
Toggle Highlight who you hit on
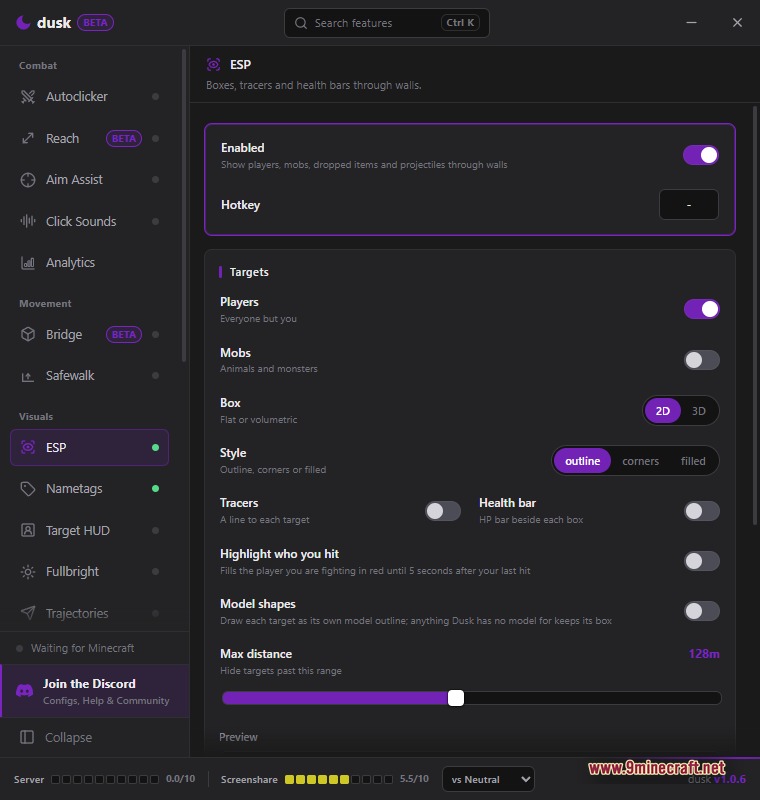pos(702,561)
